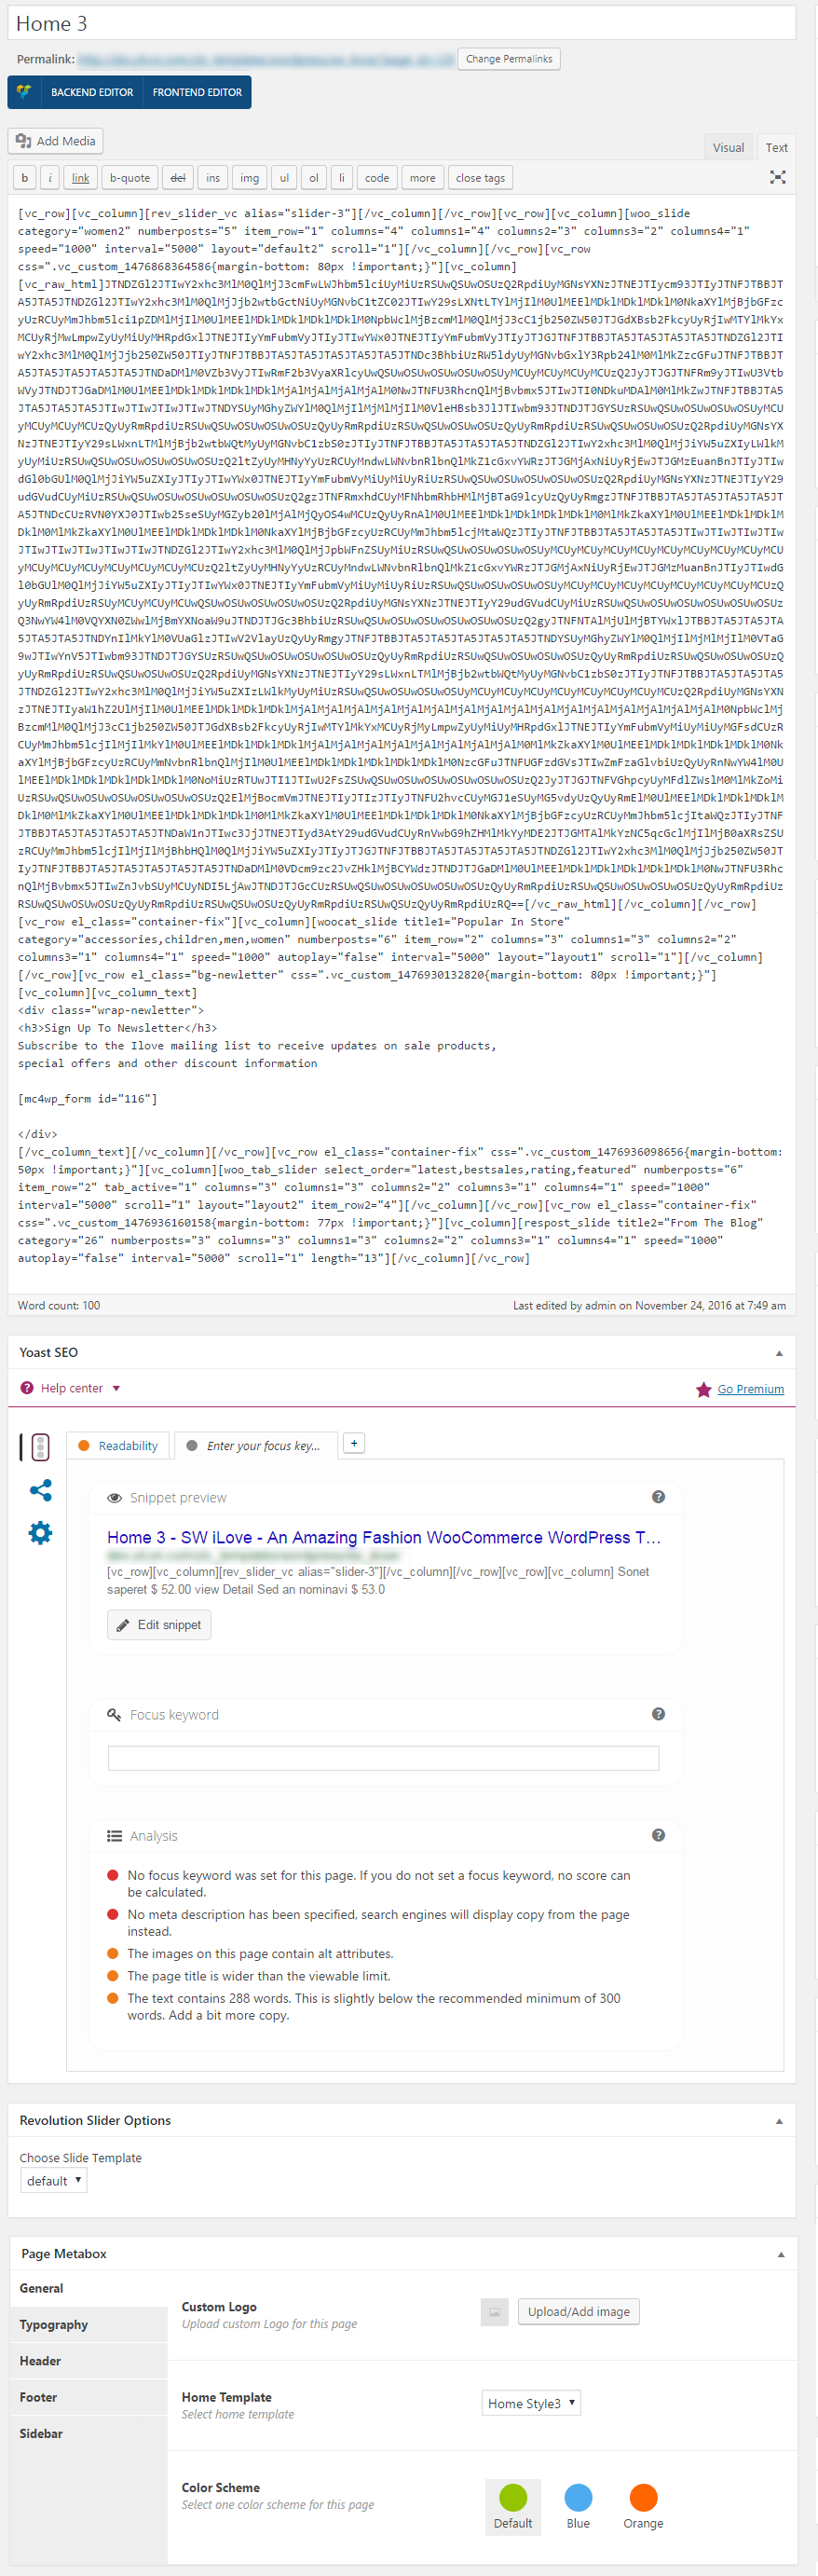Collapse the Page Metabox panel
The height and width of the screenshot is (2576, 818).
(x=781, y=2254)
